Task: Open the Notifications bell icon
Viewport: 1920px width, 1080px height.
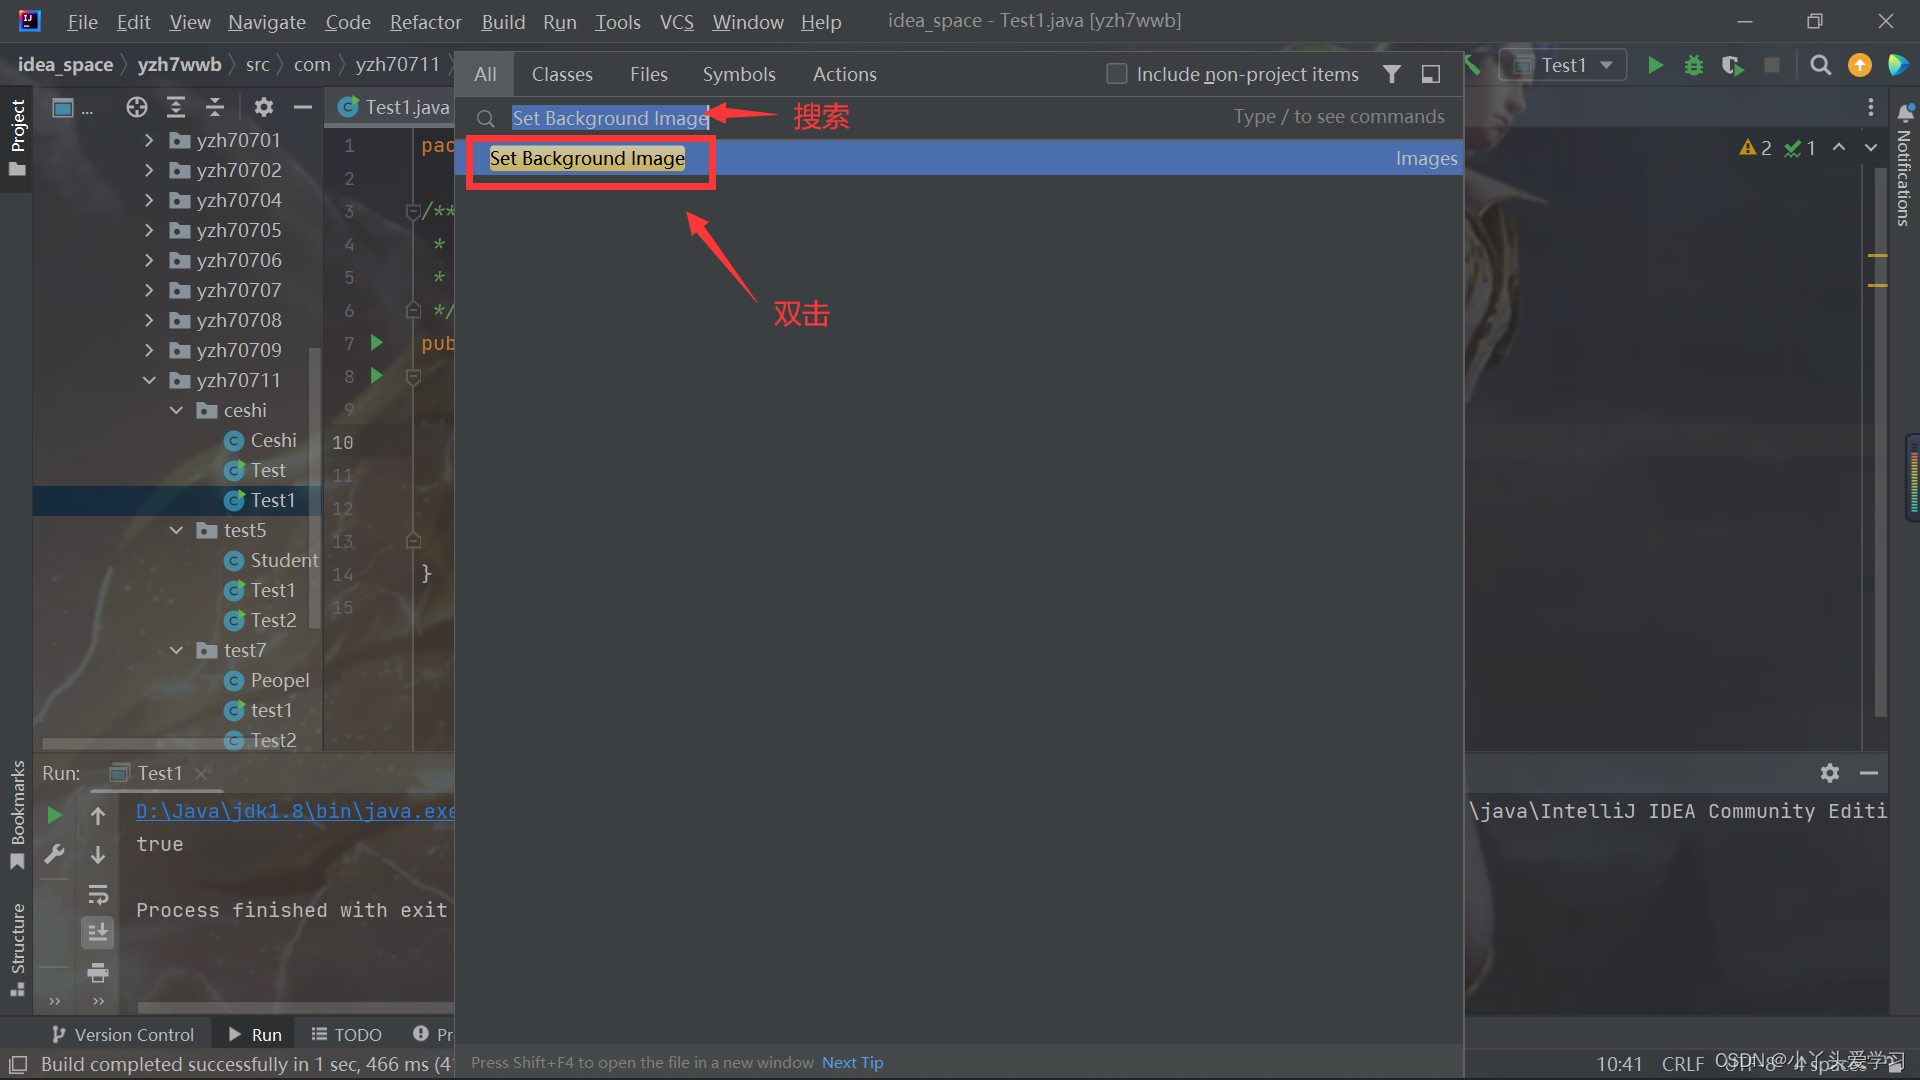Action: [x=1905, y=114]
